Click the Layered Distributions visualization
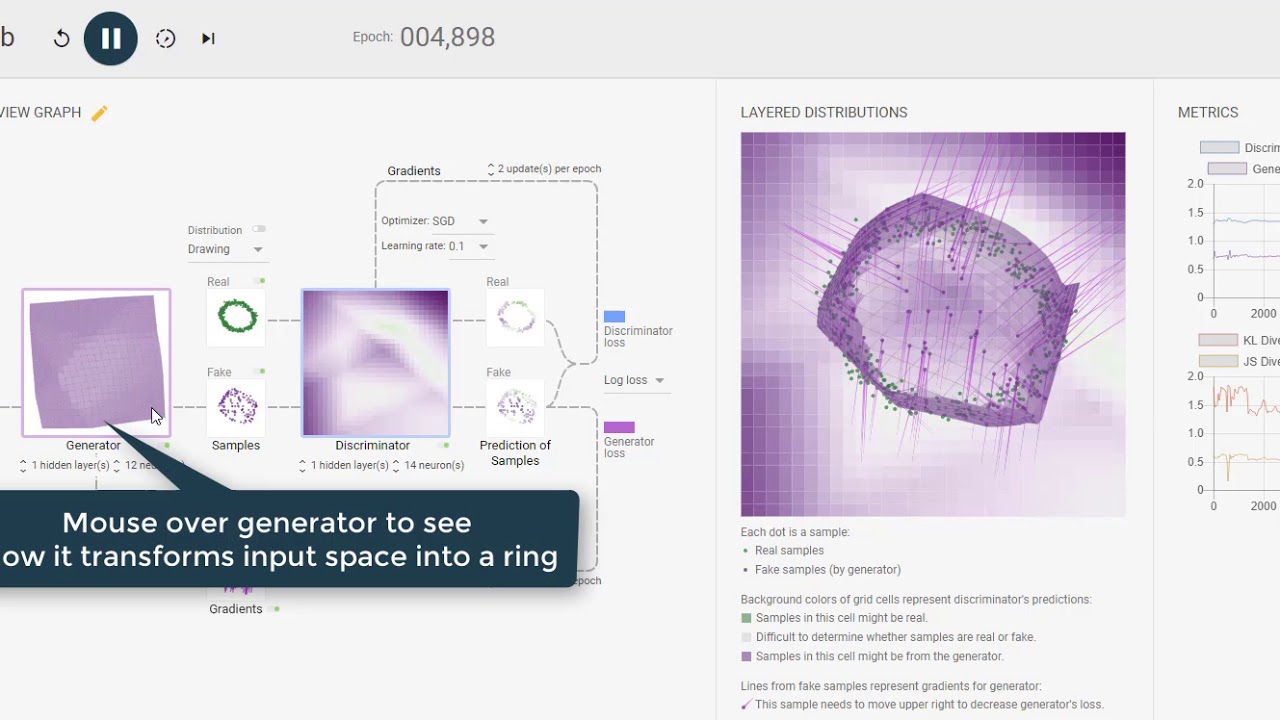 [933, 324]
